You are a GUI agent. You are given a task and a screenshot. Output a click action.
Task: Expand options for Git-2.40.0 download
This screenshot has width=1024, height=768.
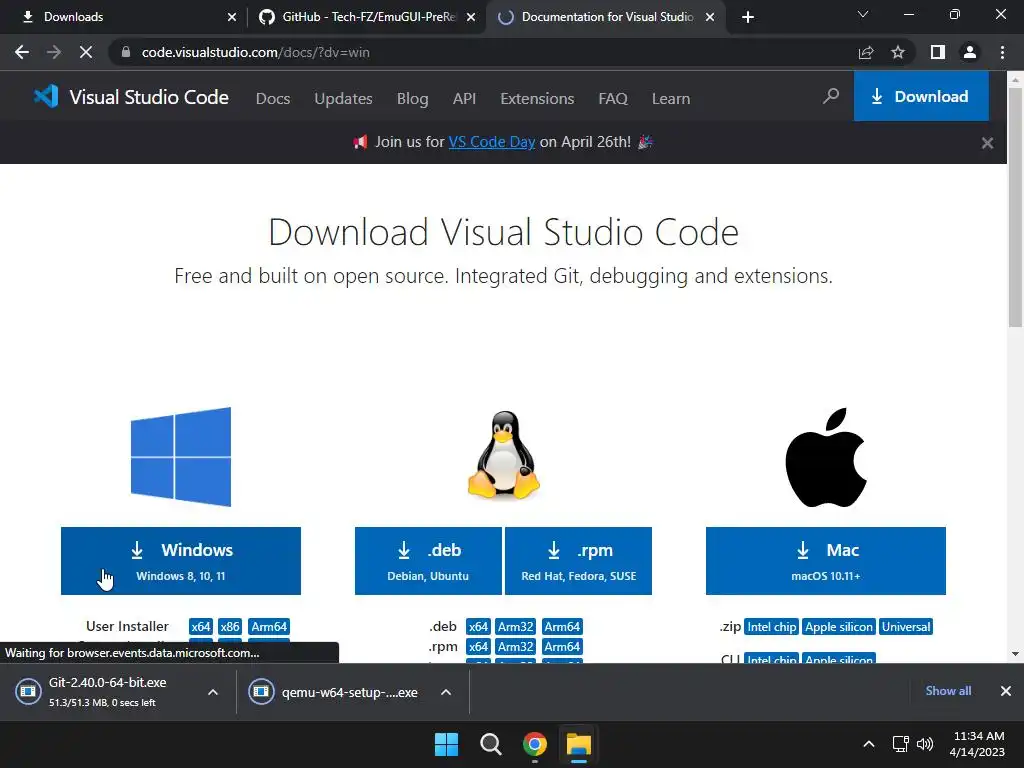coord(213,692)
